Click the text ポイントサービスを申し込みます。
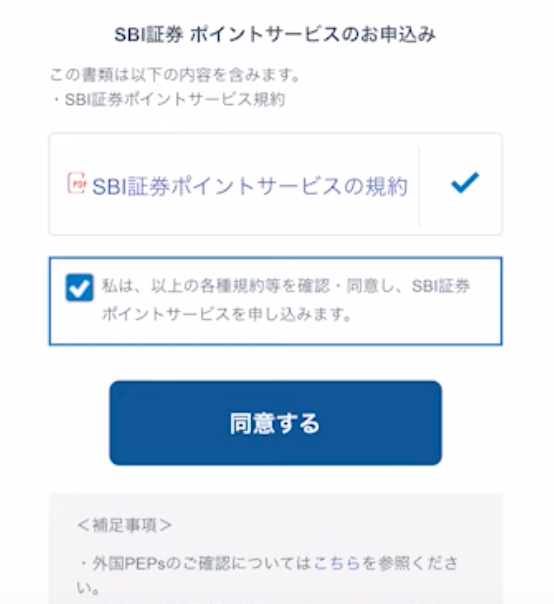Viewport: 554px width, 604px height. [x=227, y=314]
